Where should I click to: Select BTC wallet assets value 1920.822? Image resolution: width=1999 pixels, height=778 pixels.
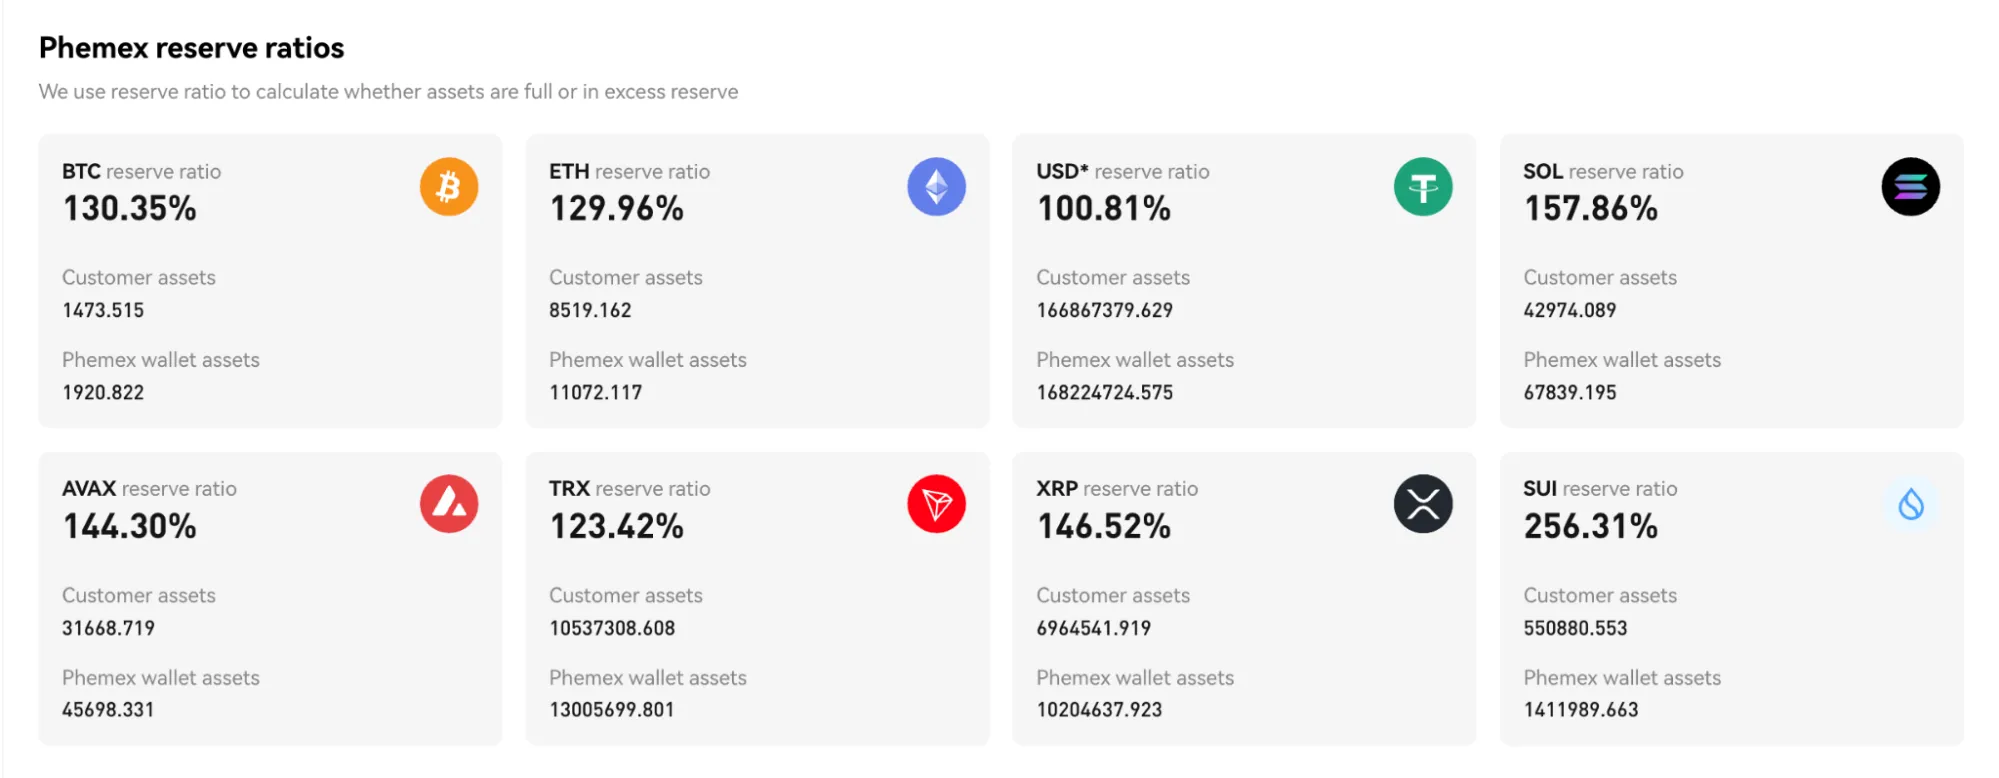103,392
